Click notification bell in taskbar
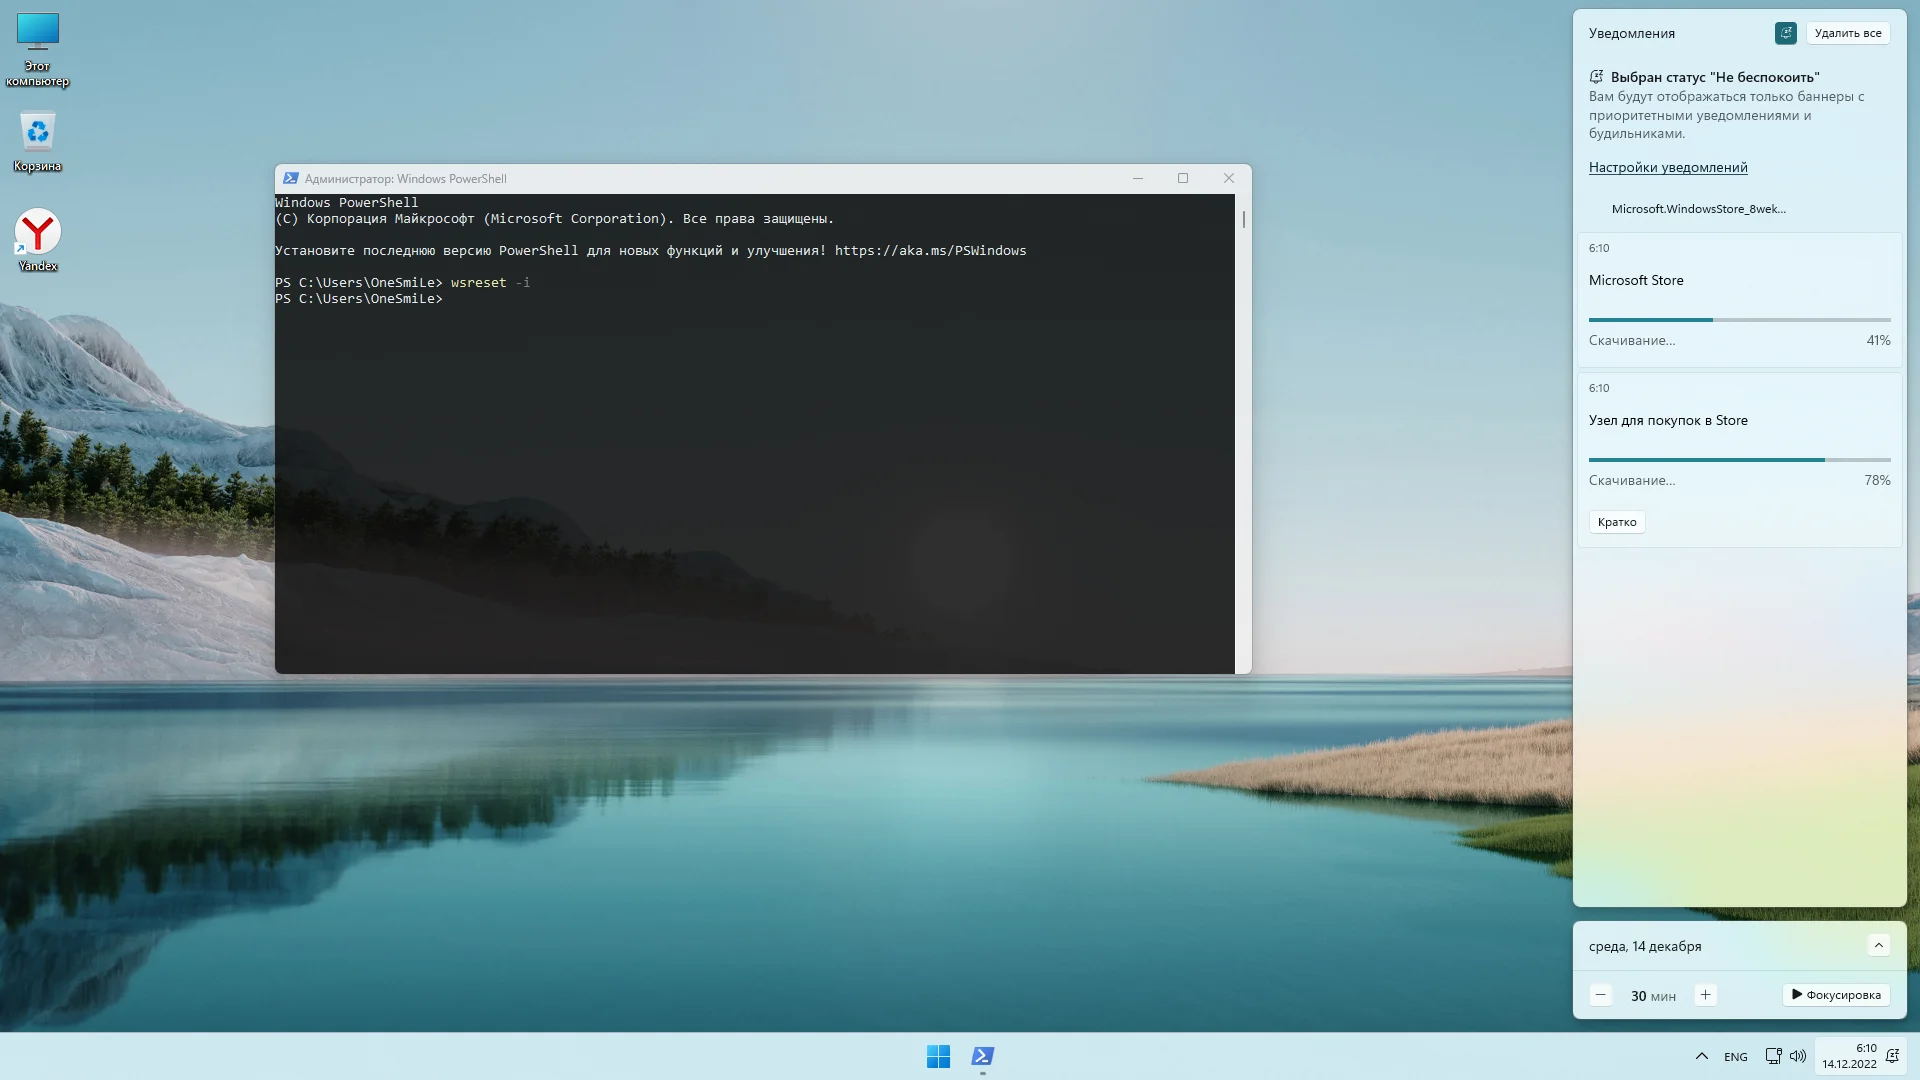Viewport: 1920px width, 1080px height. coord(1892,1056)
